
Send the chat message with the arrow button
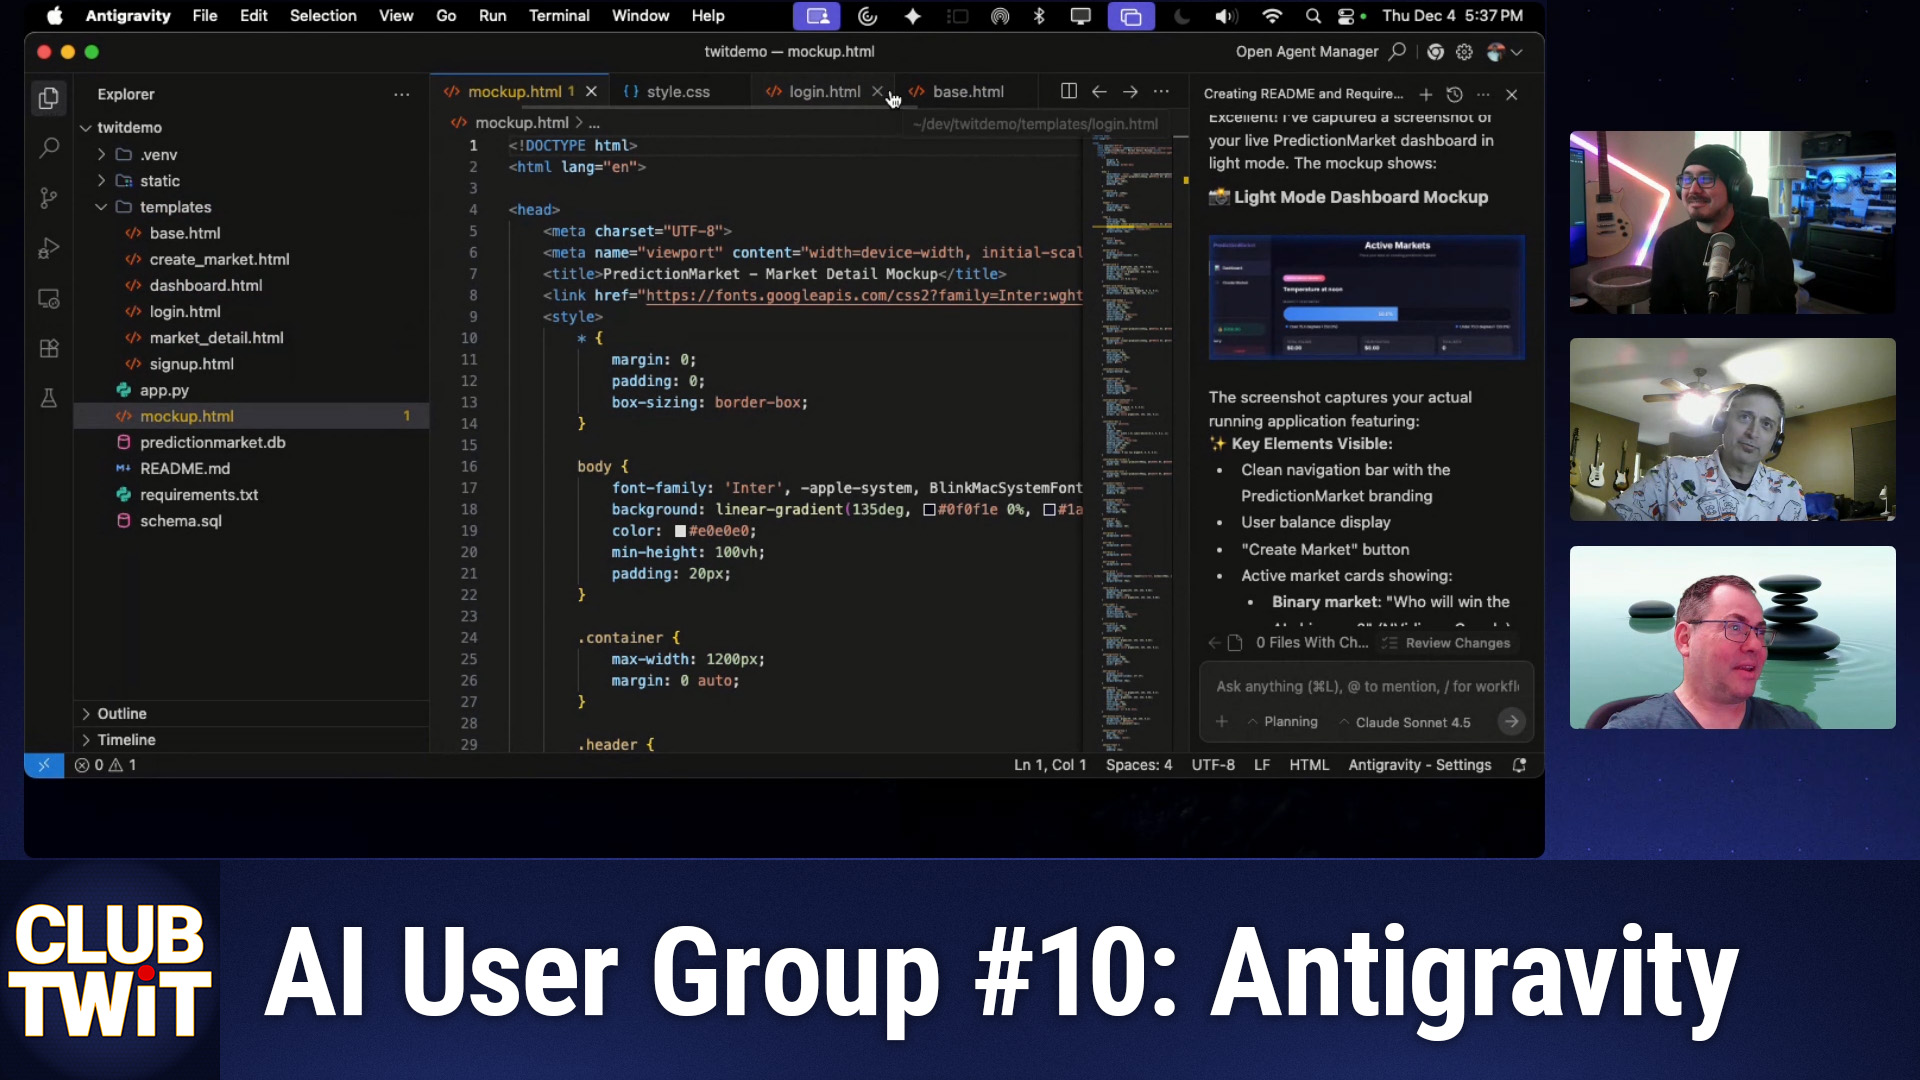tap(1511, 721)
